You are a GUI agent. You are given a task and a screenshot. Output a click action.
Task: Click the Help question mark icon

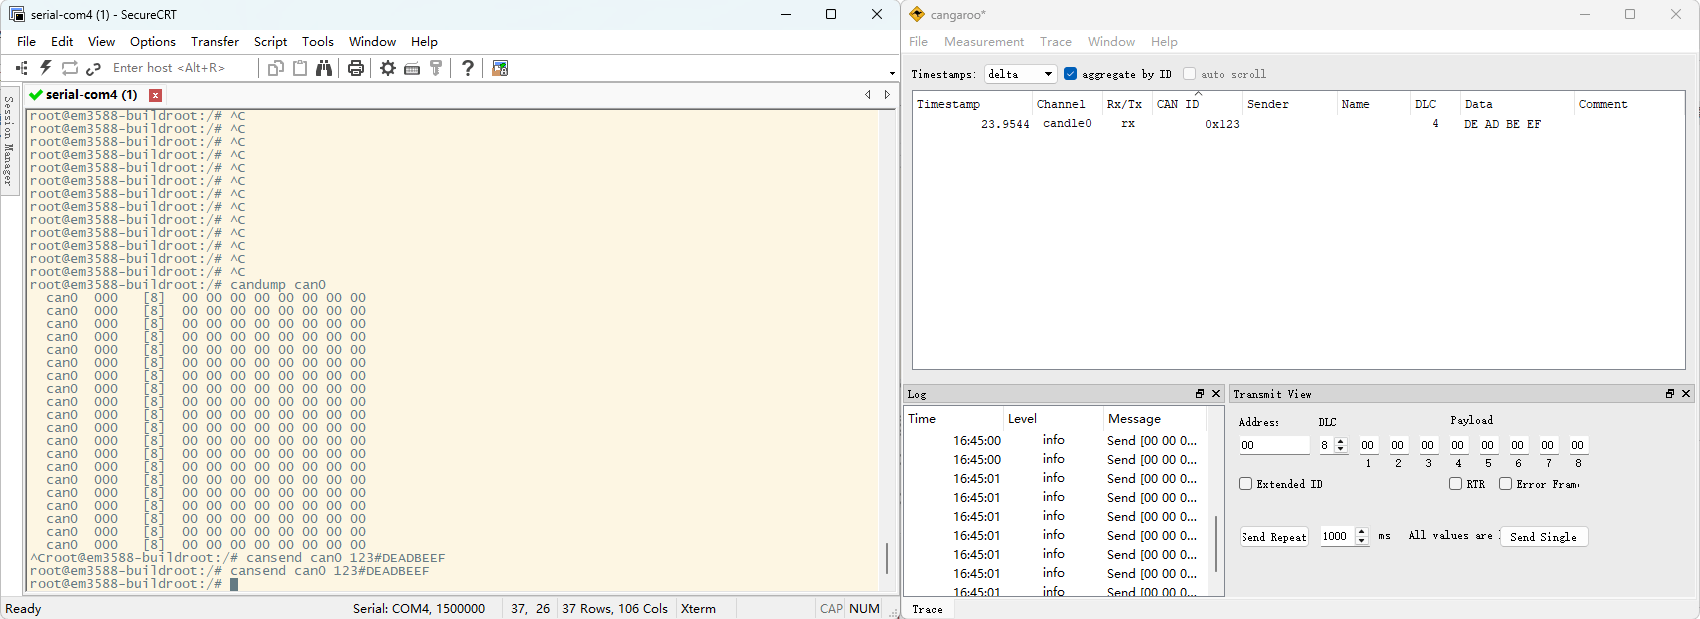(468, 68)
